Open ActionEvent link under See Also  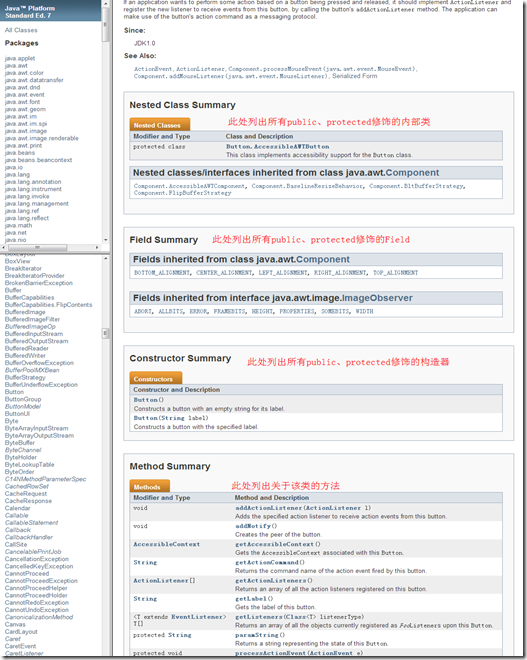pyautogui.click(x=153, y=69)
